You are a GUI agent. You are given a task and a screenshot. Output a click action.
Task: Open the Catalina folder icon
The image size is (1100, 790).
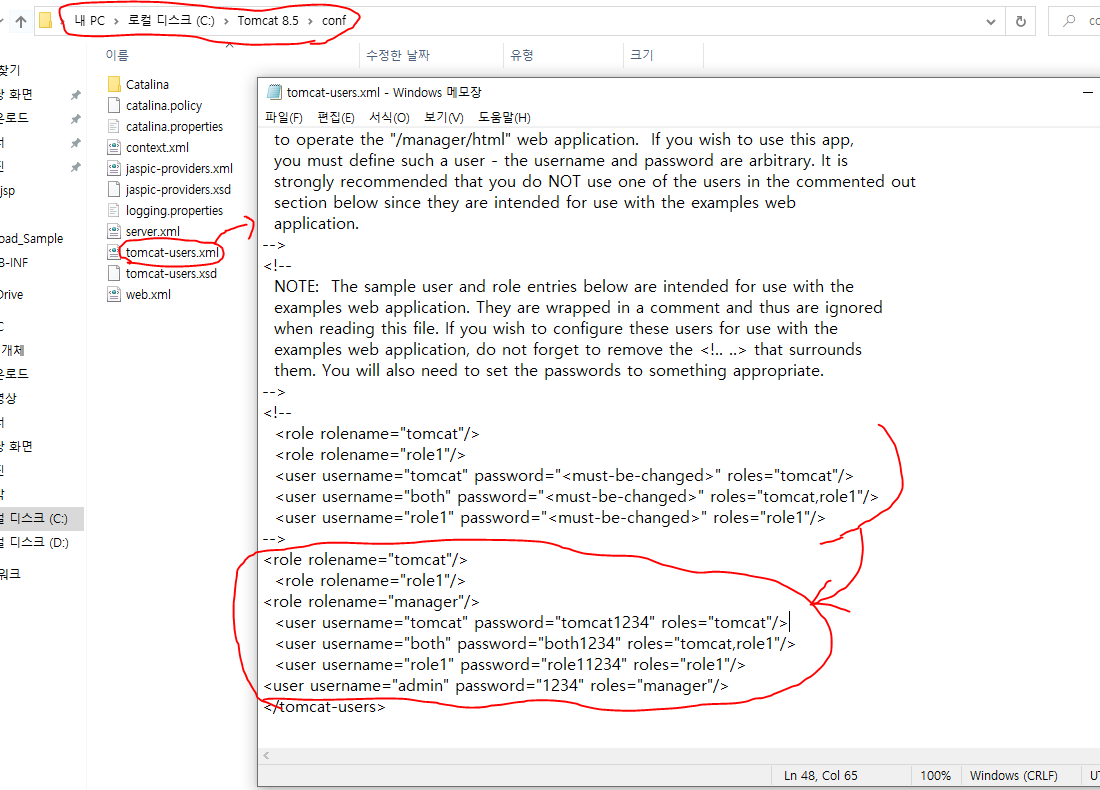tap(114, 84)
